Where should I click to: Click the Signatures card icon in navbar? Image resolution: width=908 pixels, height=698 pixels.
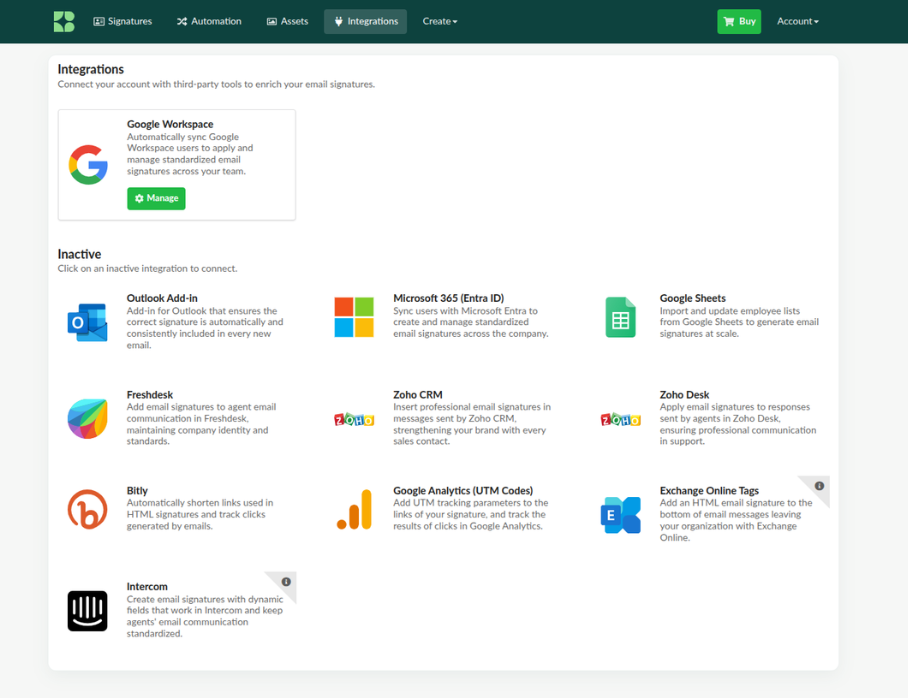tap(99, 21)
